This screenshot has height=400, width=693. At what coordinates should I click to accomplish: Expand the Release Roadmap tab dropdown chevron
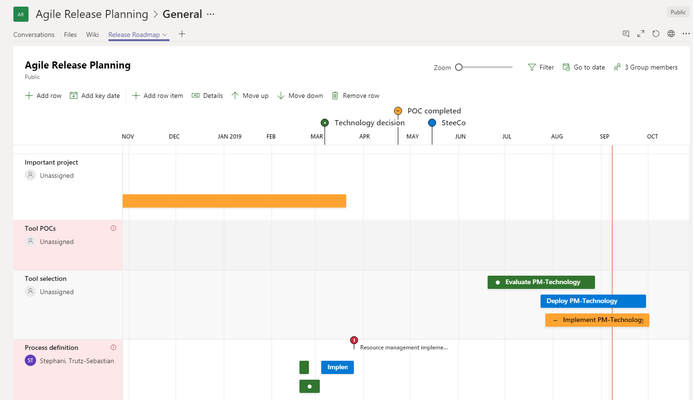point(165,34)
